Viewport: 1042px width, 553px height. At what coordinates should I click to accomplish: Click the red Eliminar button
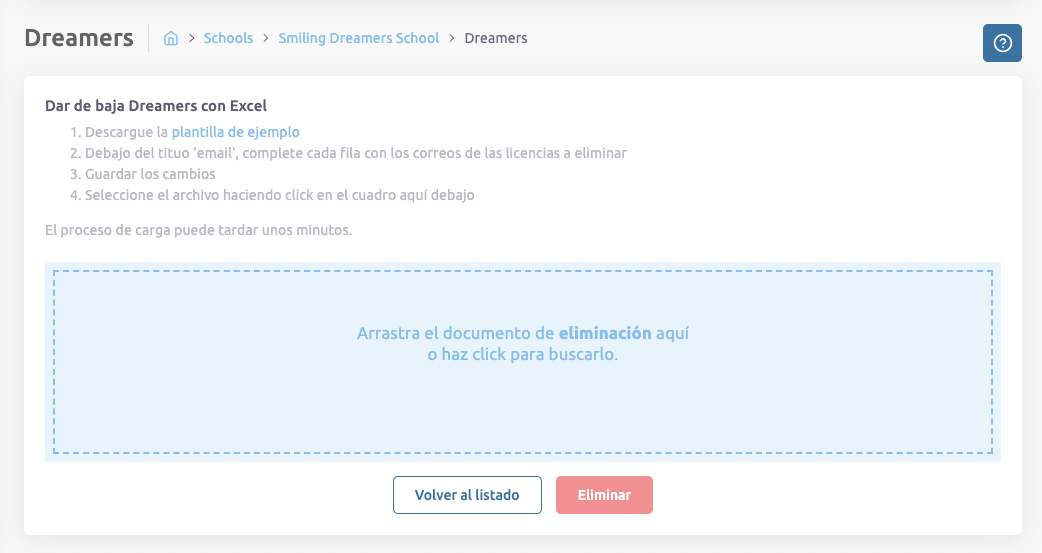(604, 495)
